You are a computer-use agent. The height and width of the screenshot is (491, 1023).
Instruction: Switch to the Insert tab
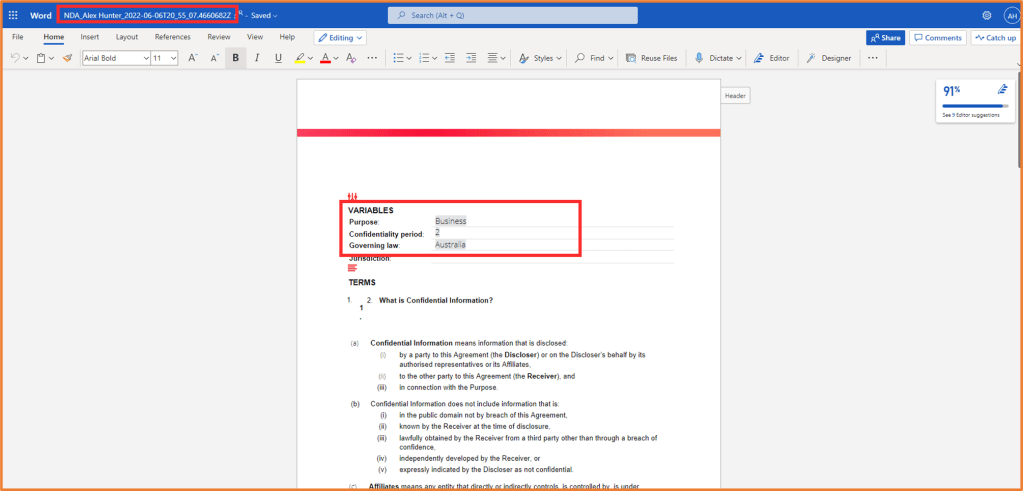click(90, 37)
